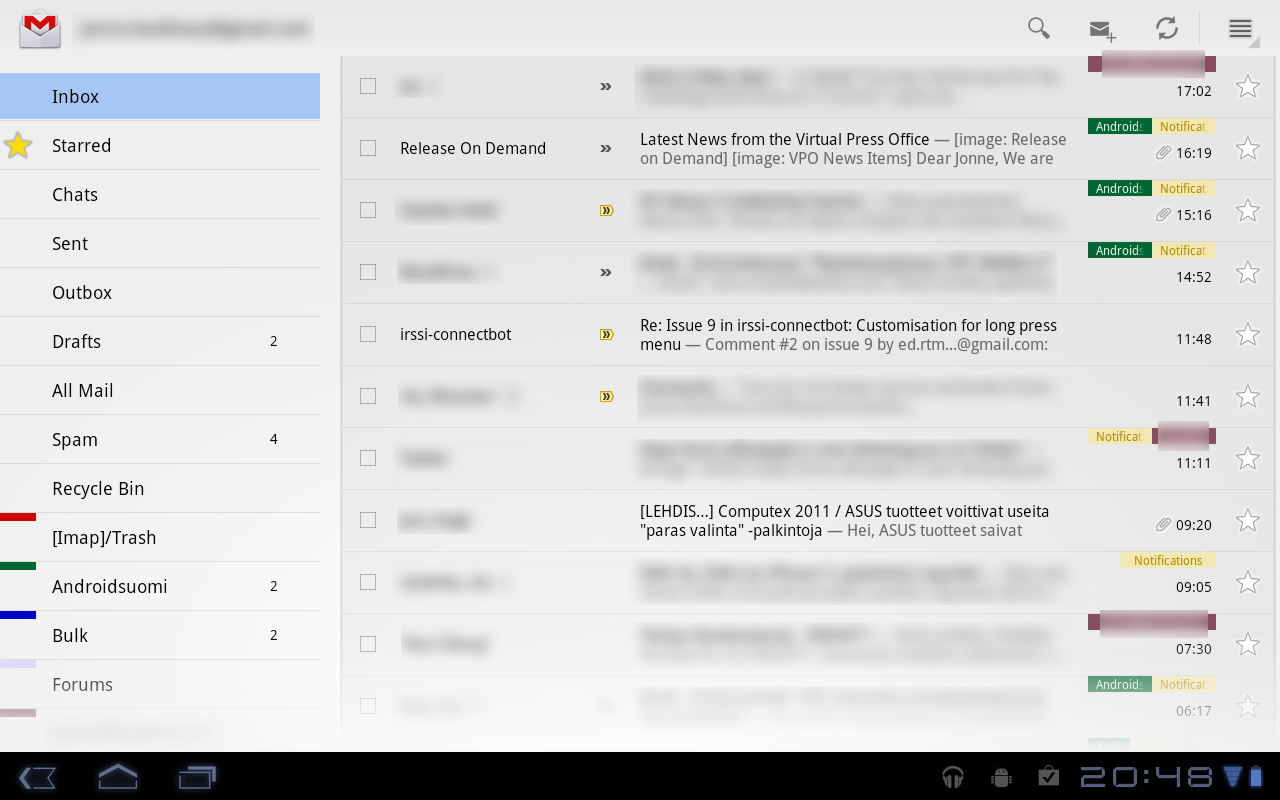The width and height of the screenshot is (1280, 800).
Task: Star the 07:30 email
Action: (1248, 644)
